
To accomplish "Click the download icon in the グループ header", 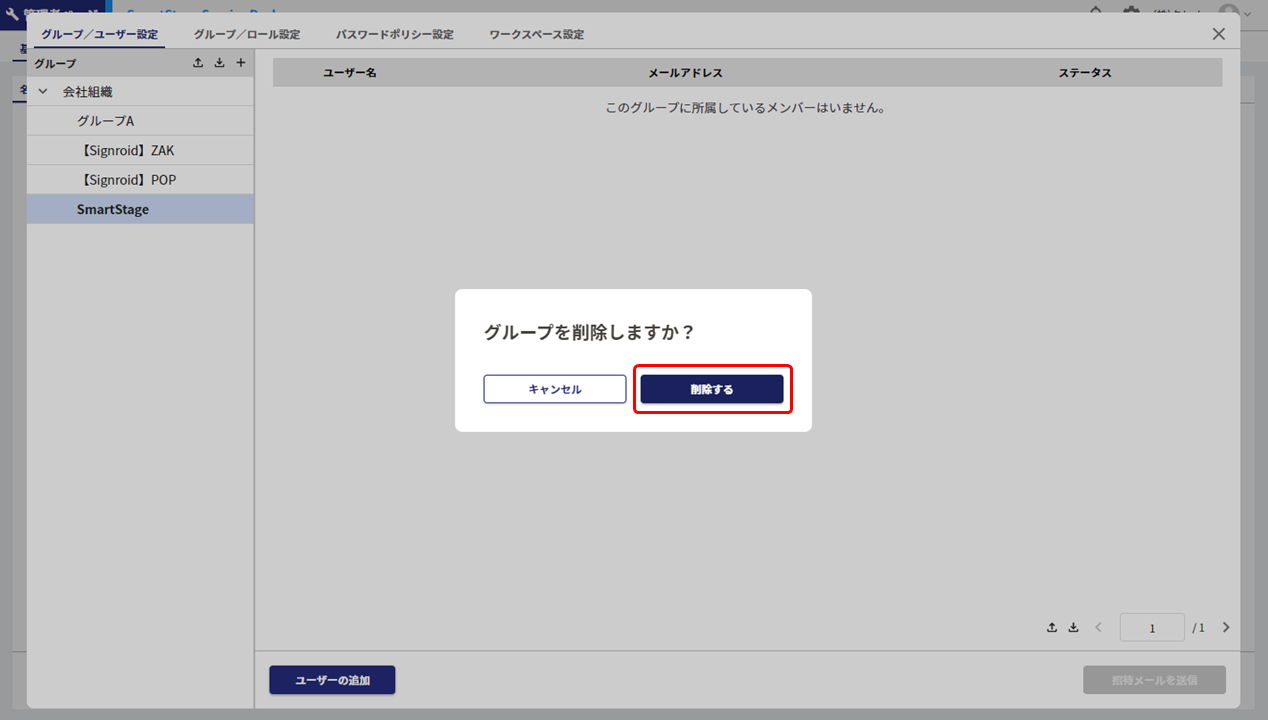I will point(219,63).
